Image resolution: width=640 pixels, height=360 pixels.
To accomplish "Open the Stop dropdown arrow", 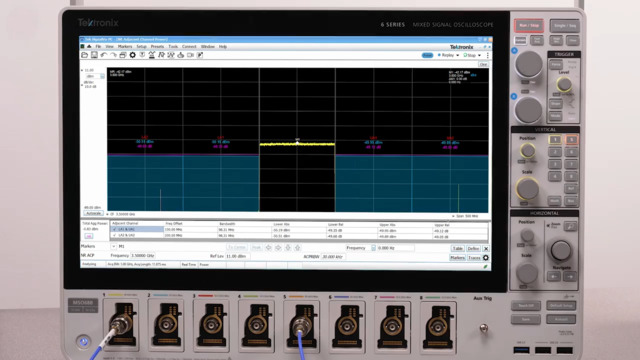I will [479, 55].
